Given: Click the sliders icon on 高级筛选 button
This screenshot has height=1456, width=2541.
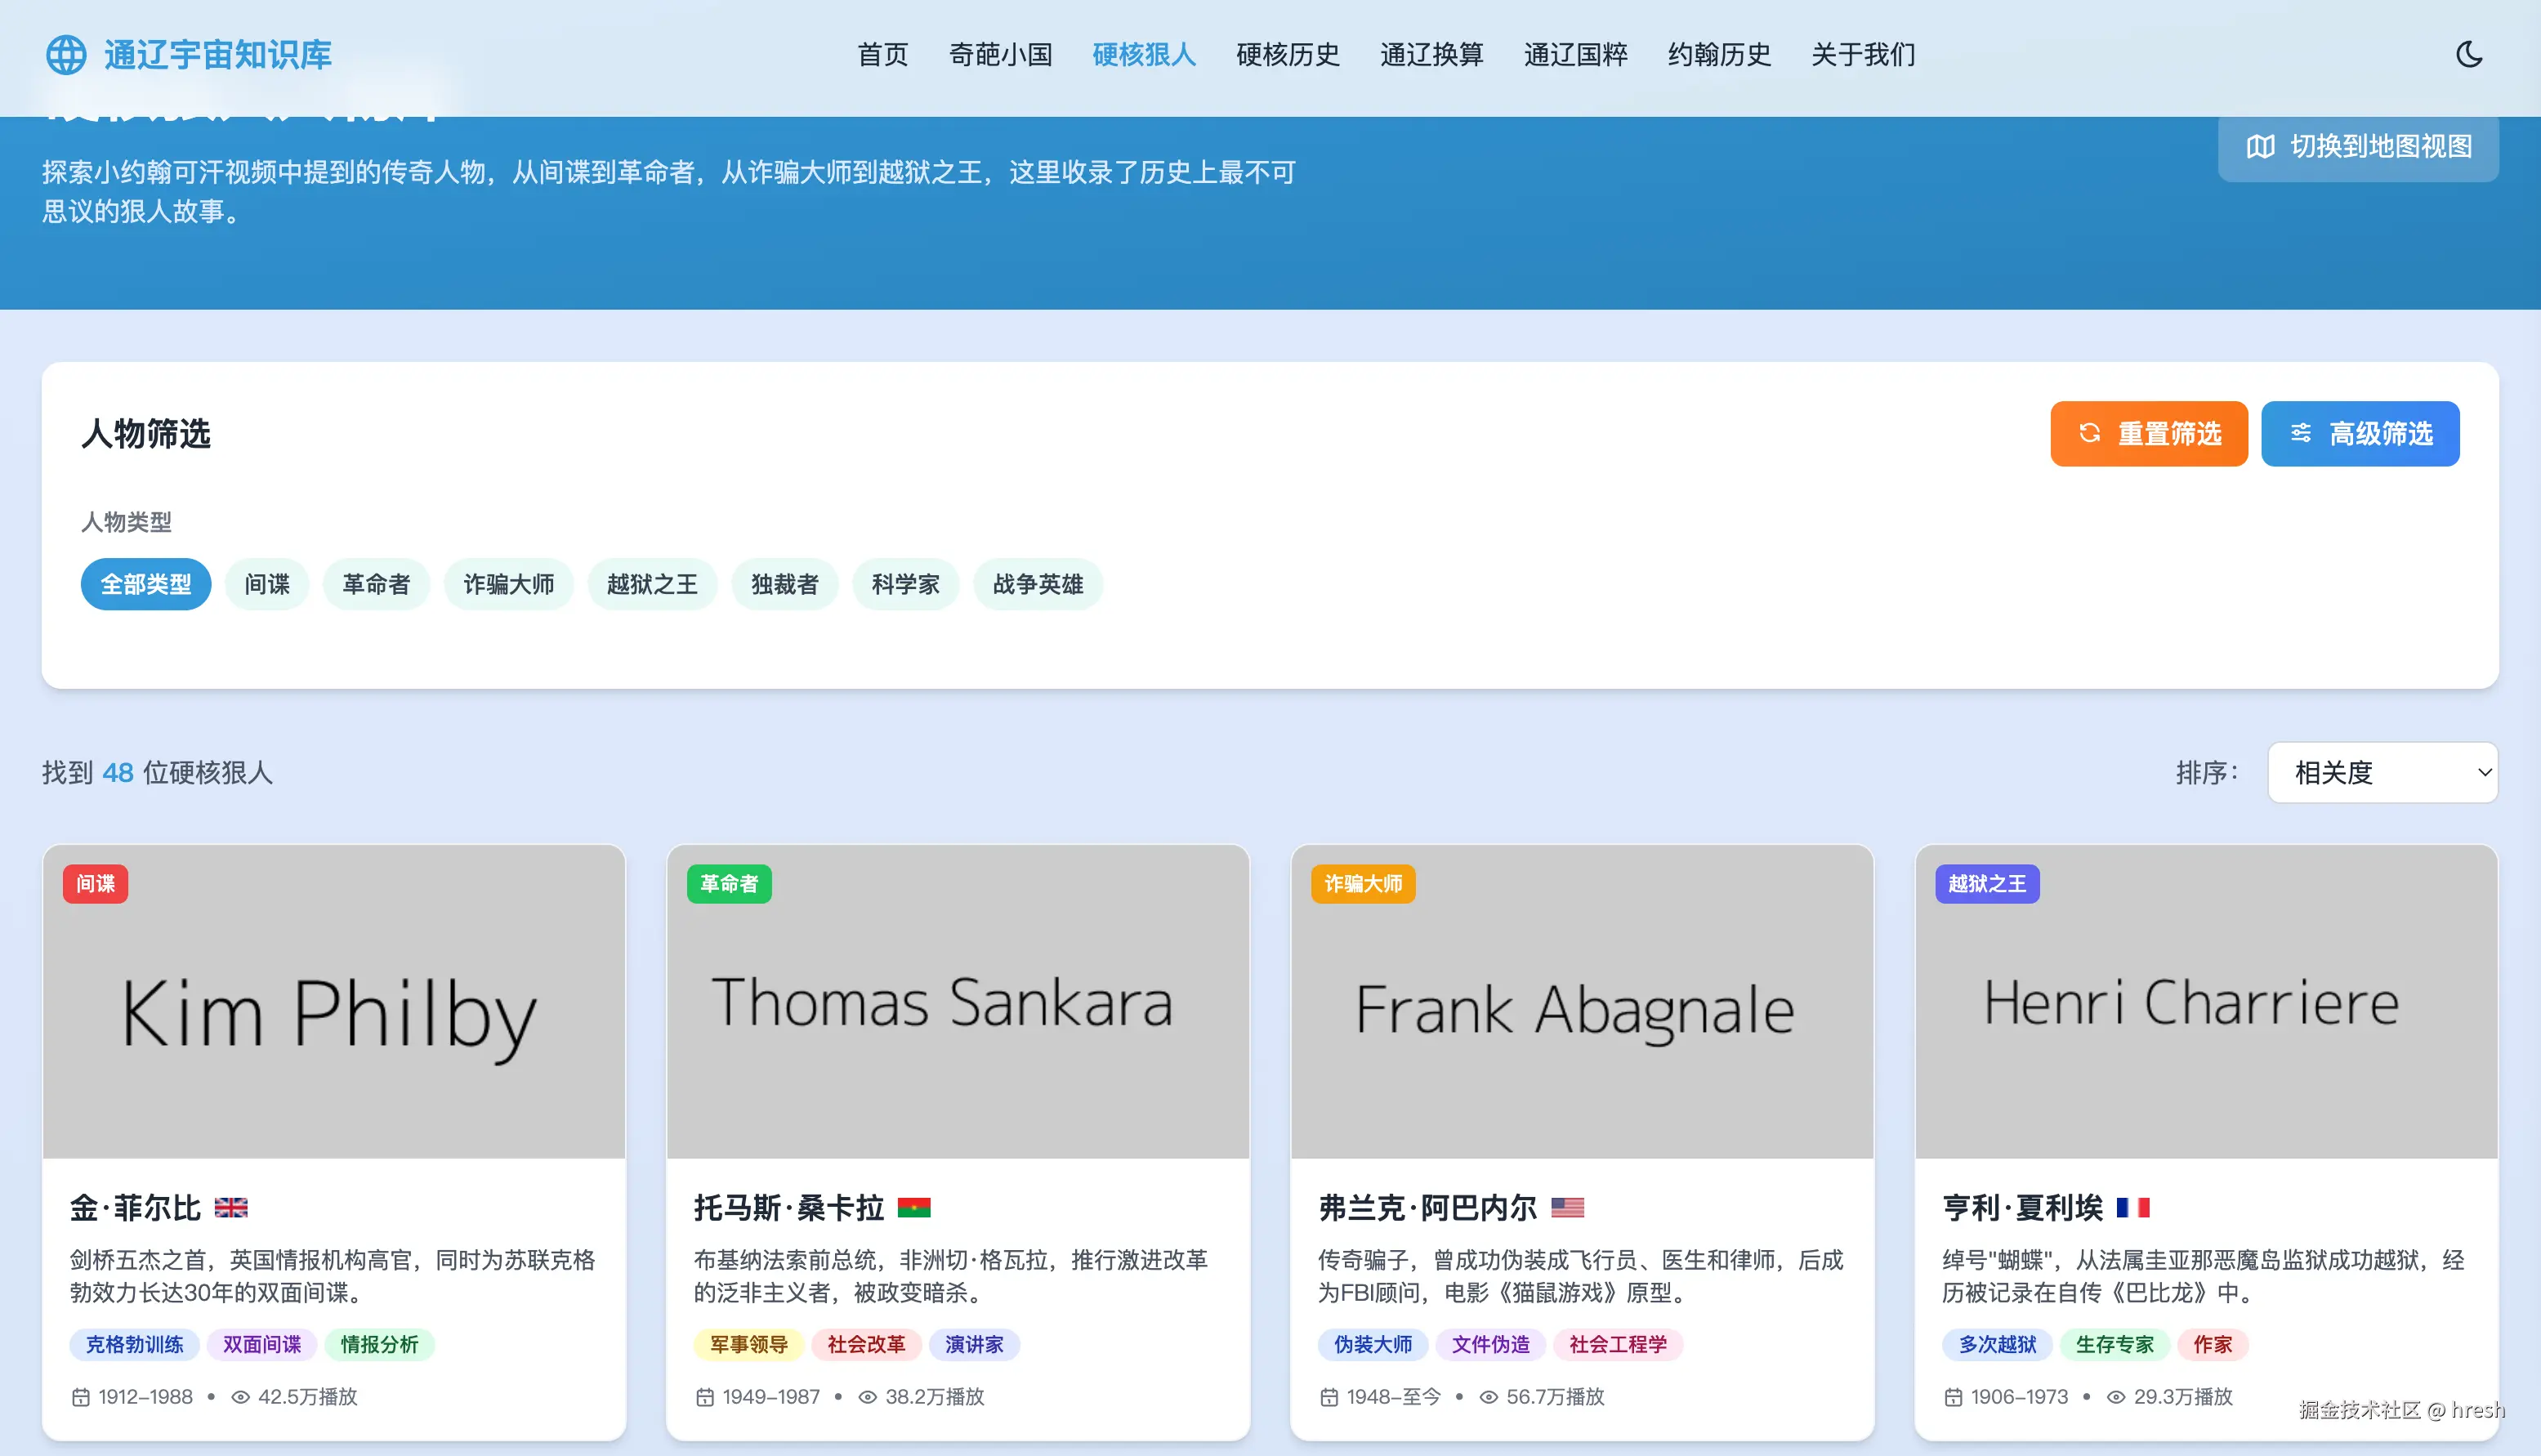Looking at the screenshot, I should (x=2300, y=433).
